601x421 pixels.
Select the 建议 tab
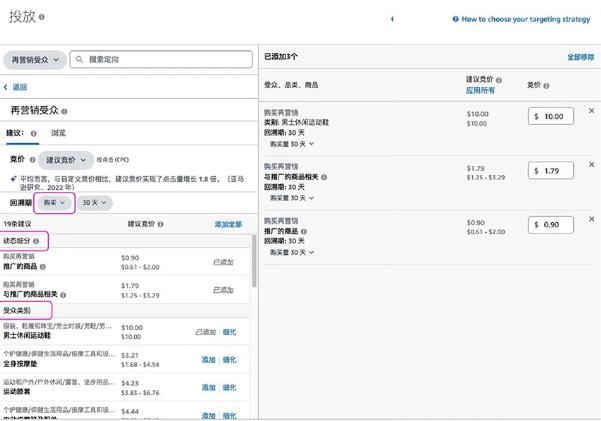coord(15,133)
